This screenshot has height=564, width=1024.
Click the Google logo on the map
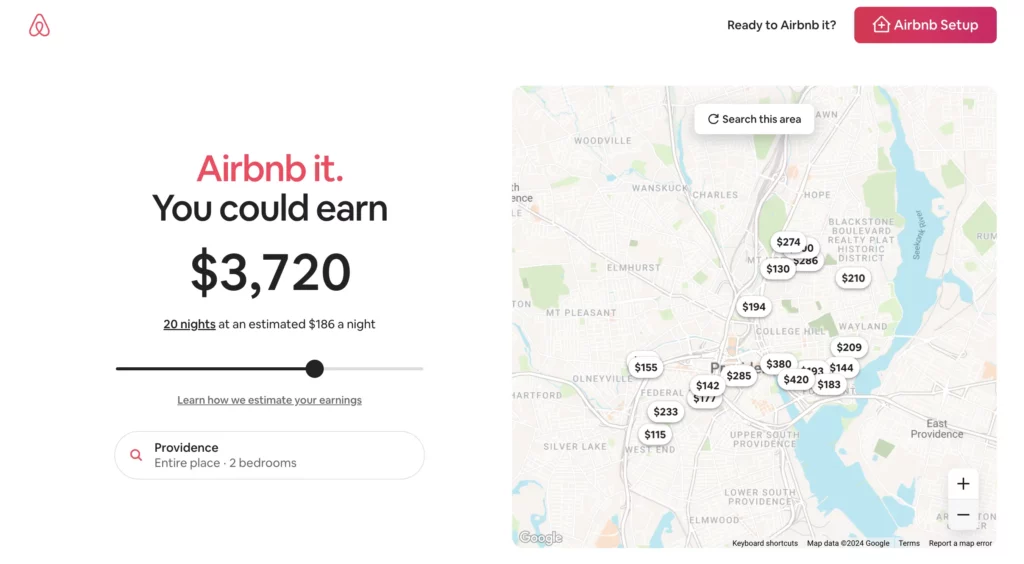pos(541,538)
